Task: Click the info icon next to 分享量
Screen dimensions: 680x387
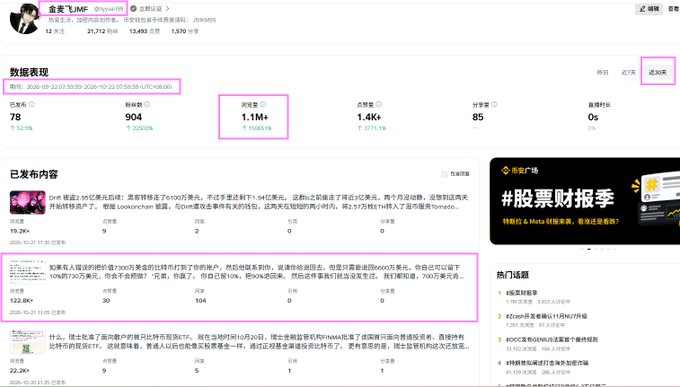Action: pos(494,105)
